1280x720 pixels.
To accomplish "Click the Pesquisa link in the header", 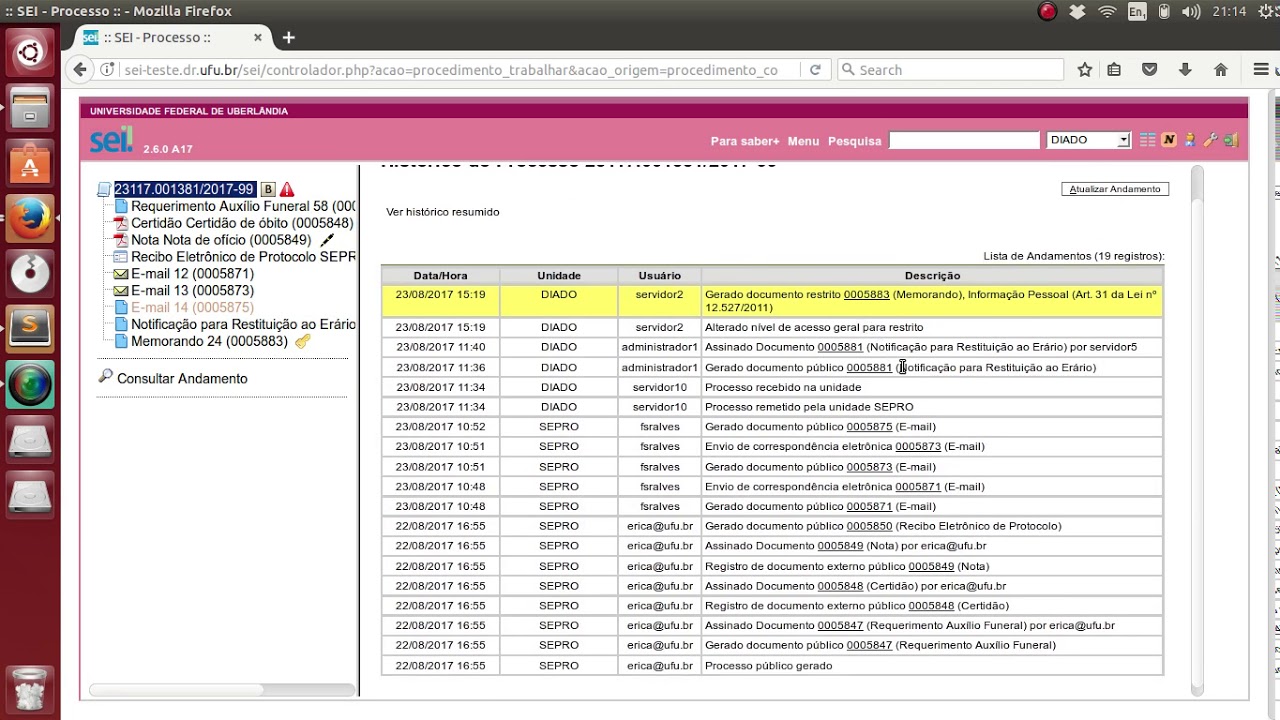I will click(x=855, y=141).
